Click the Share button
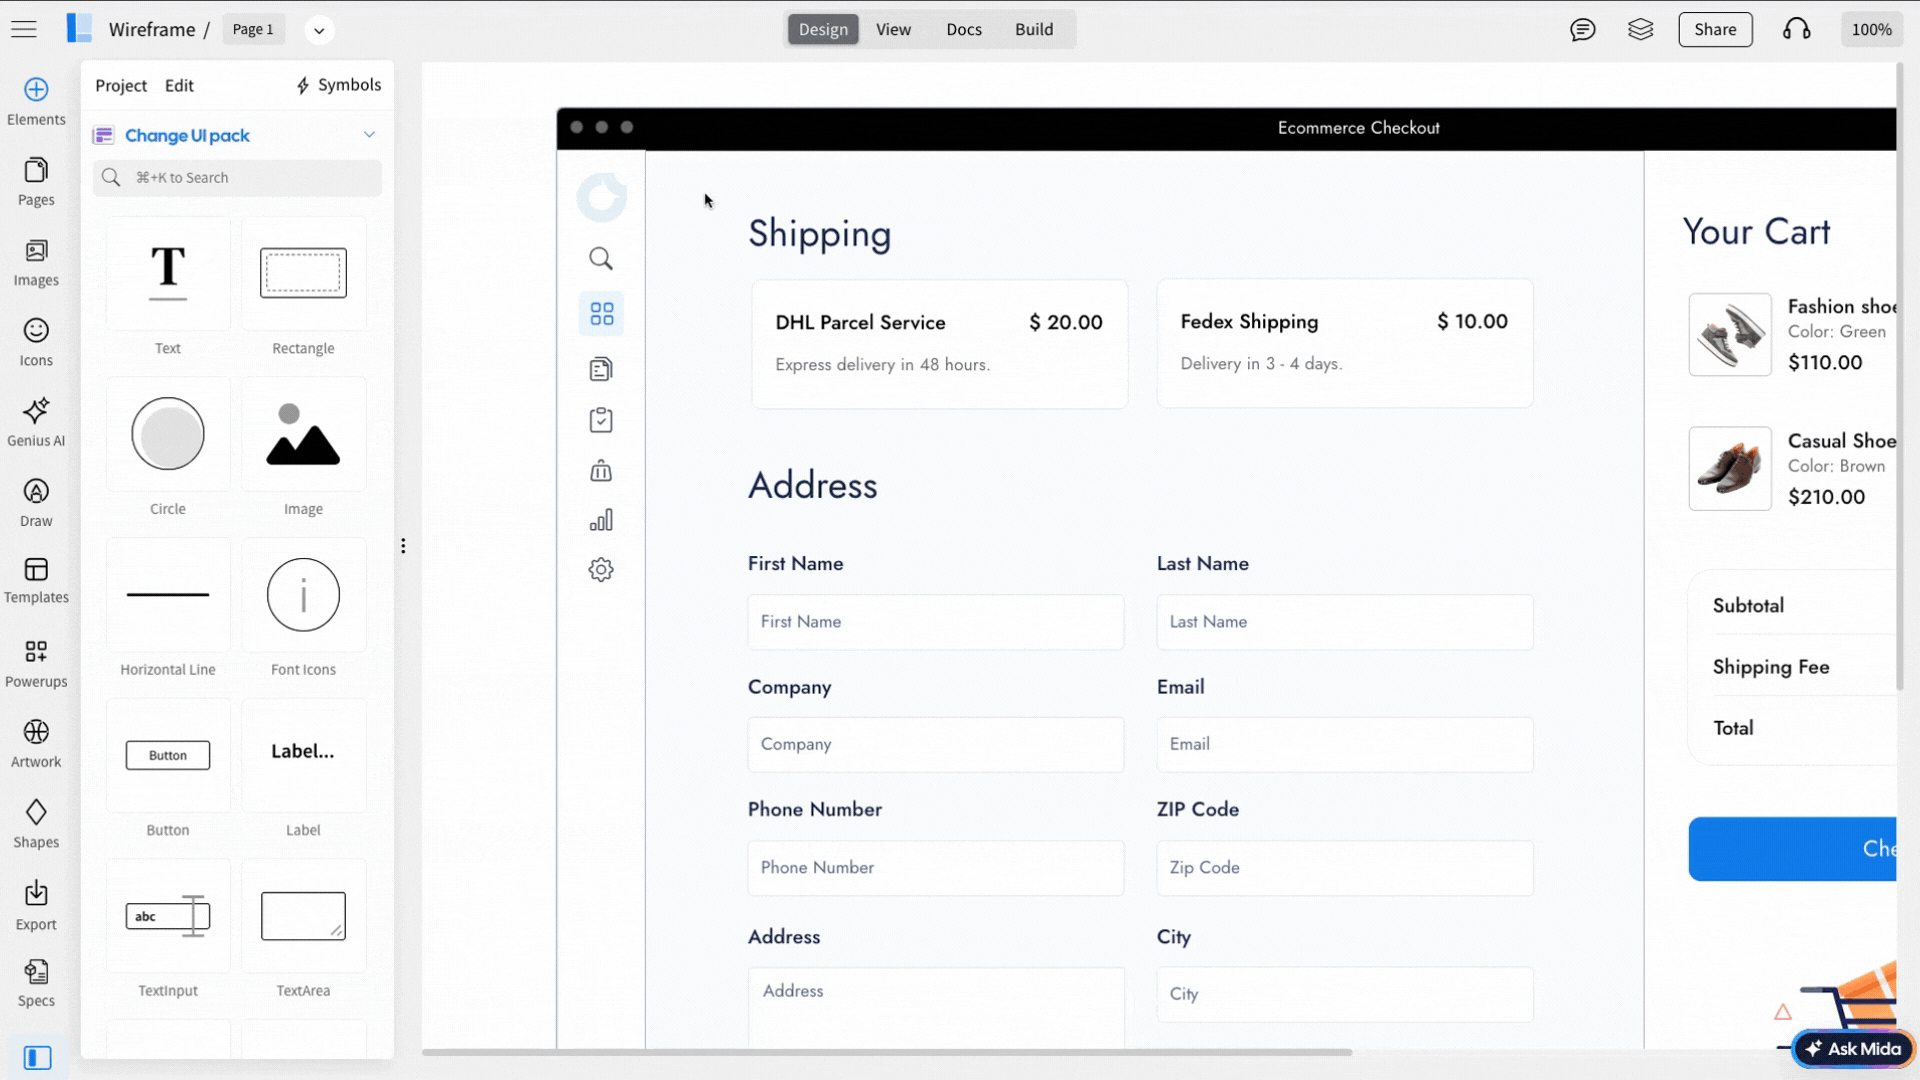This screenshot has width=1920, height=1080. [1715, 29]
